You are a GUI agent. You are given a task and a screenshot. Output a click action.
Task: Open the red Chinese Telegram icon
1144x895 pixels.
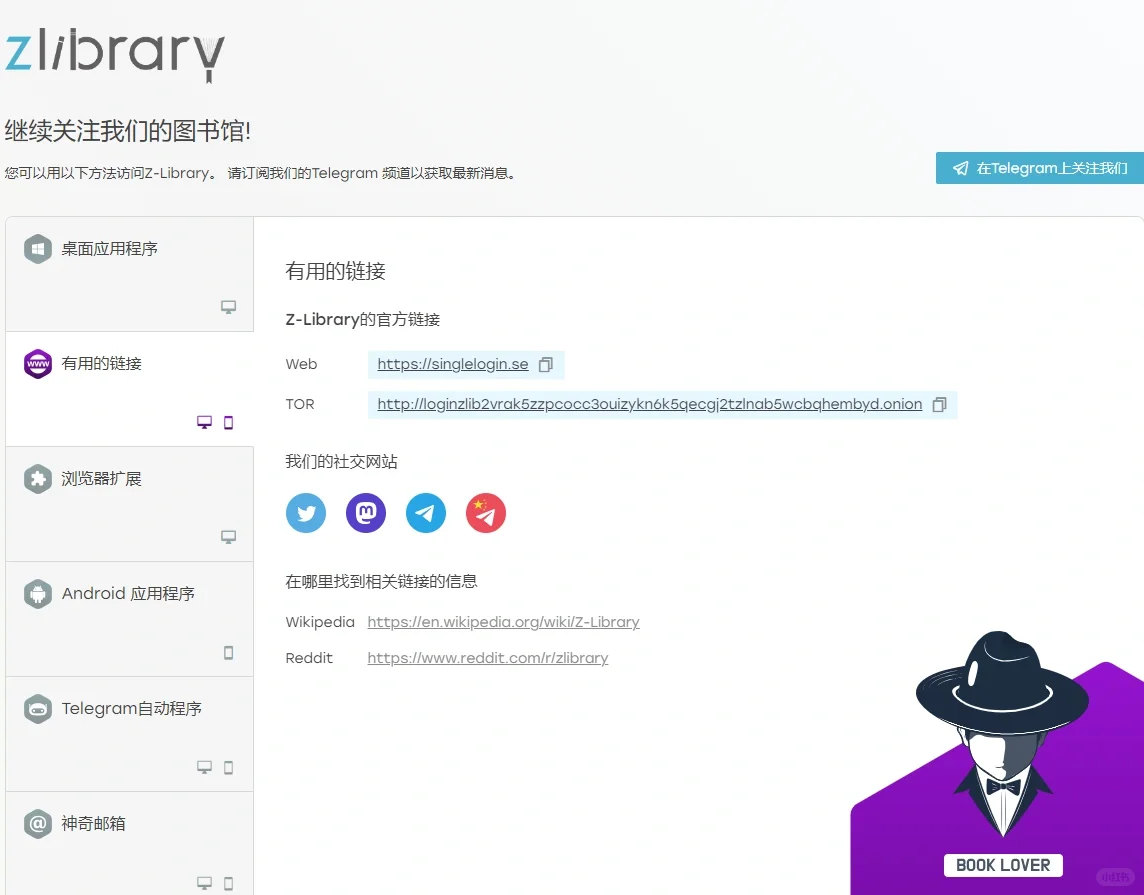[x=485, y=513]
